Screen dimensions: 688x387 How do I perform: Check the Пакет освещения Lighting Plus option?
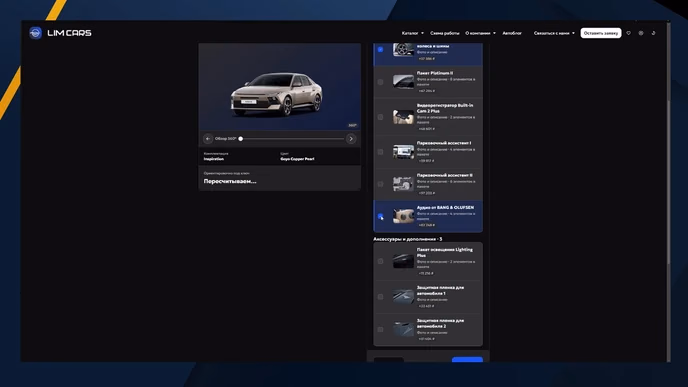[380, 261]
